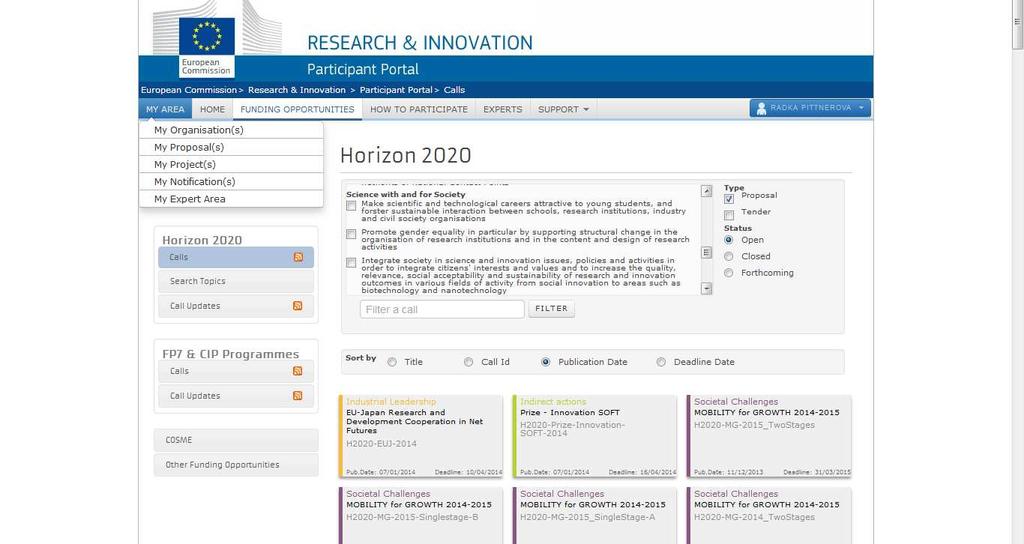The width and height of the screenshot is (1024, 544).
Task: Click the topic list scrollbar handle
Action: tap(706, 253)
